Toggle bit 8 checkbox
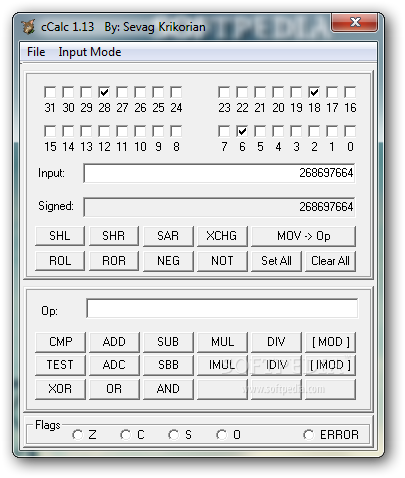The image size is (405, 478). pos(176,131)
